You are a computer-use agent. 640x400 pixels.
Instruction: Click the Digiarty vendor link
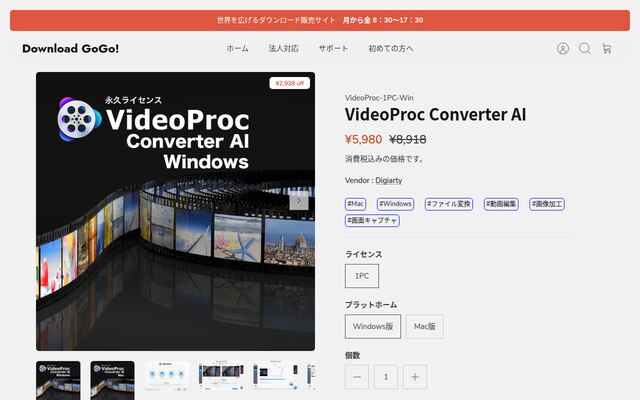(389, 180)
